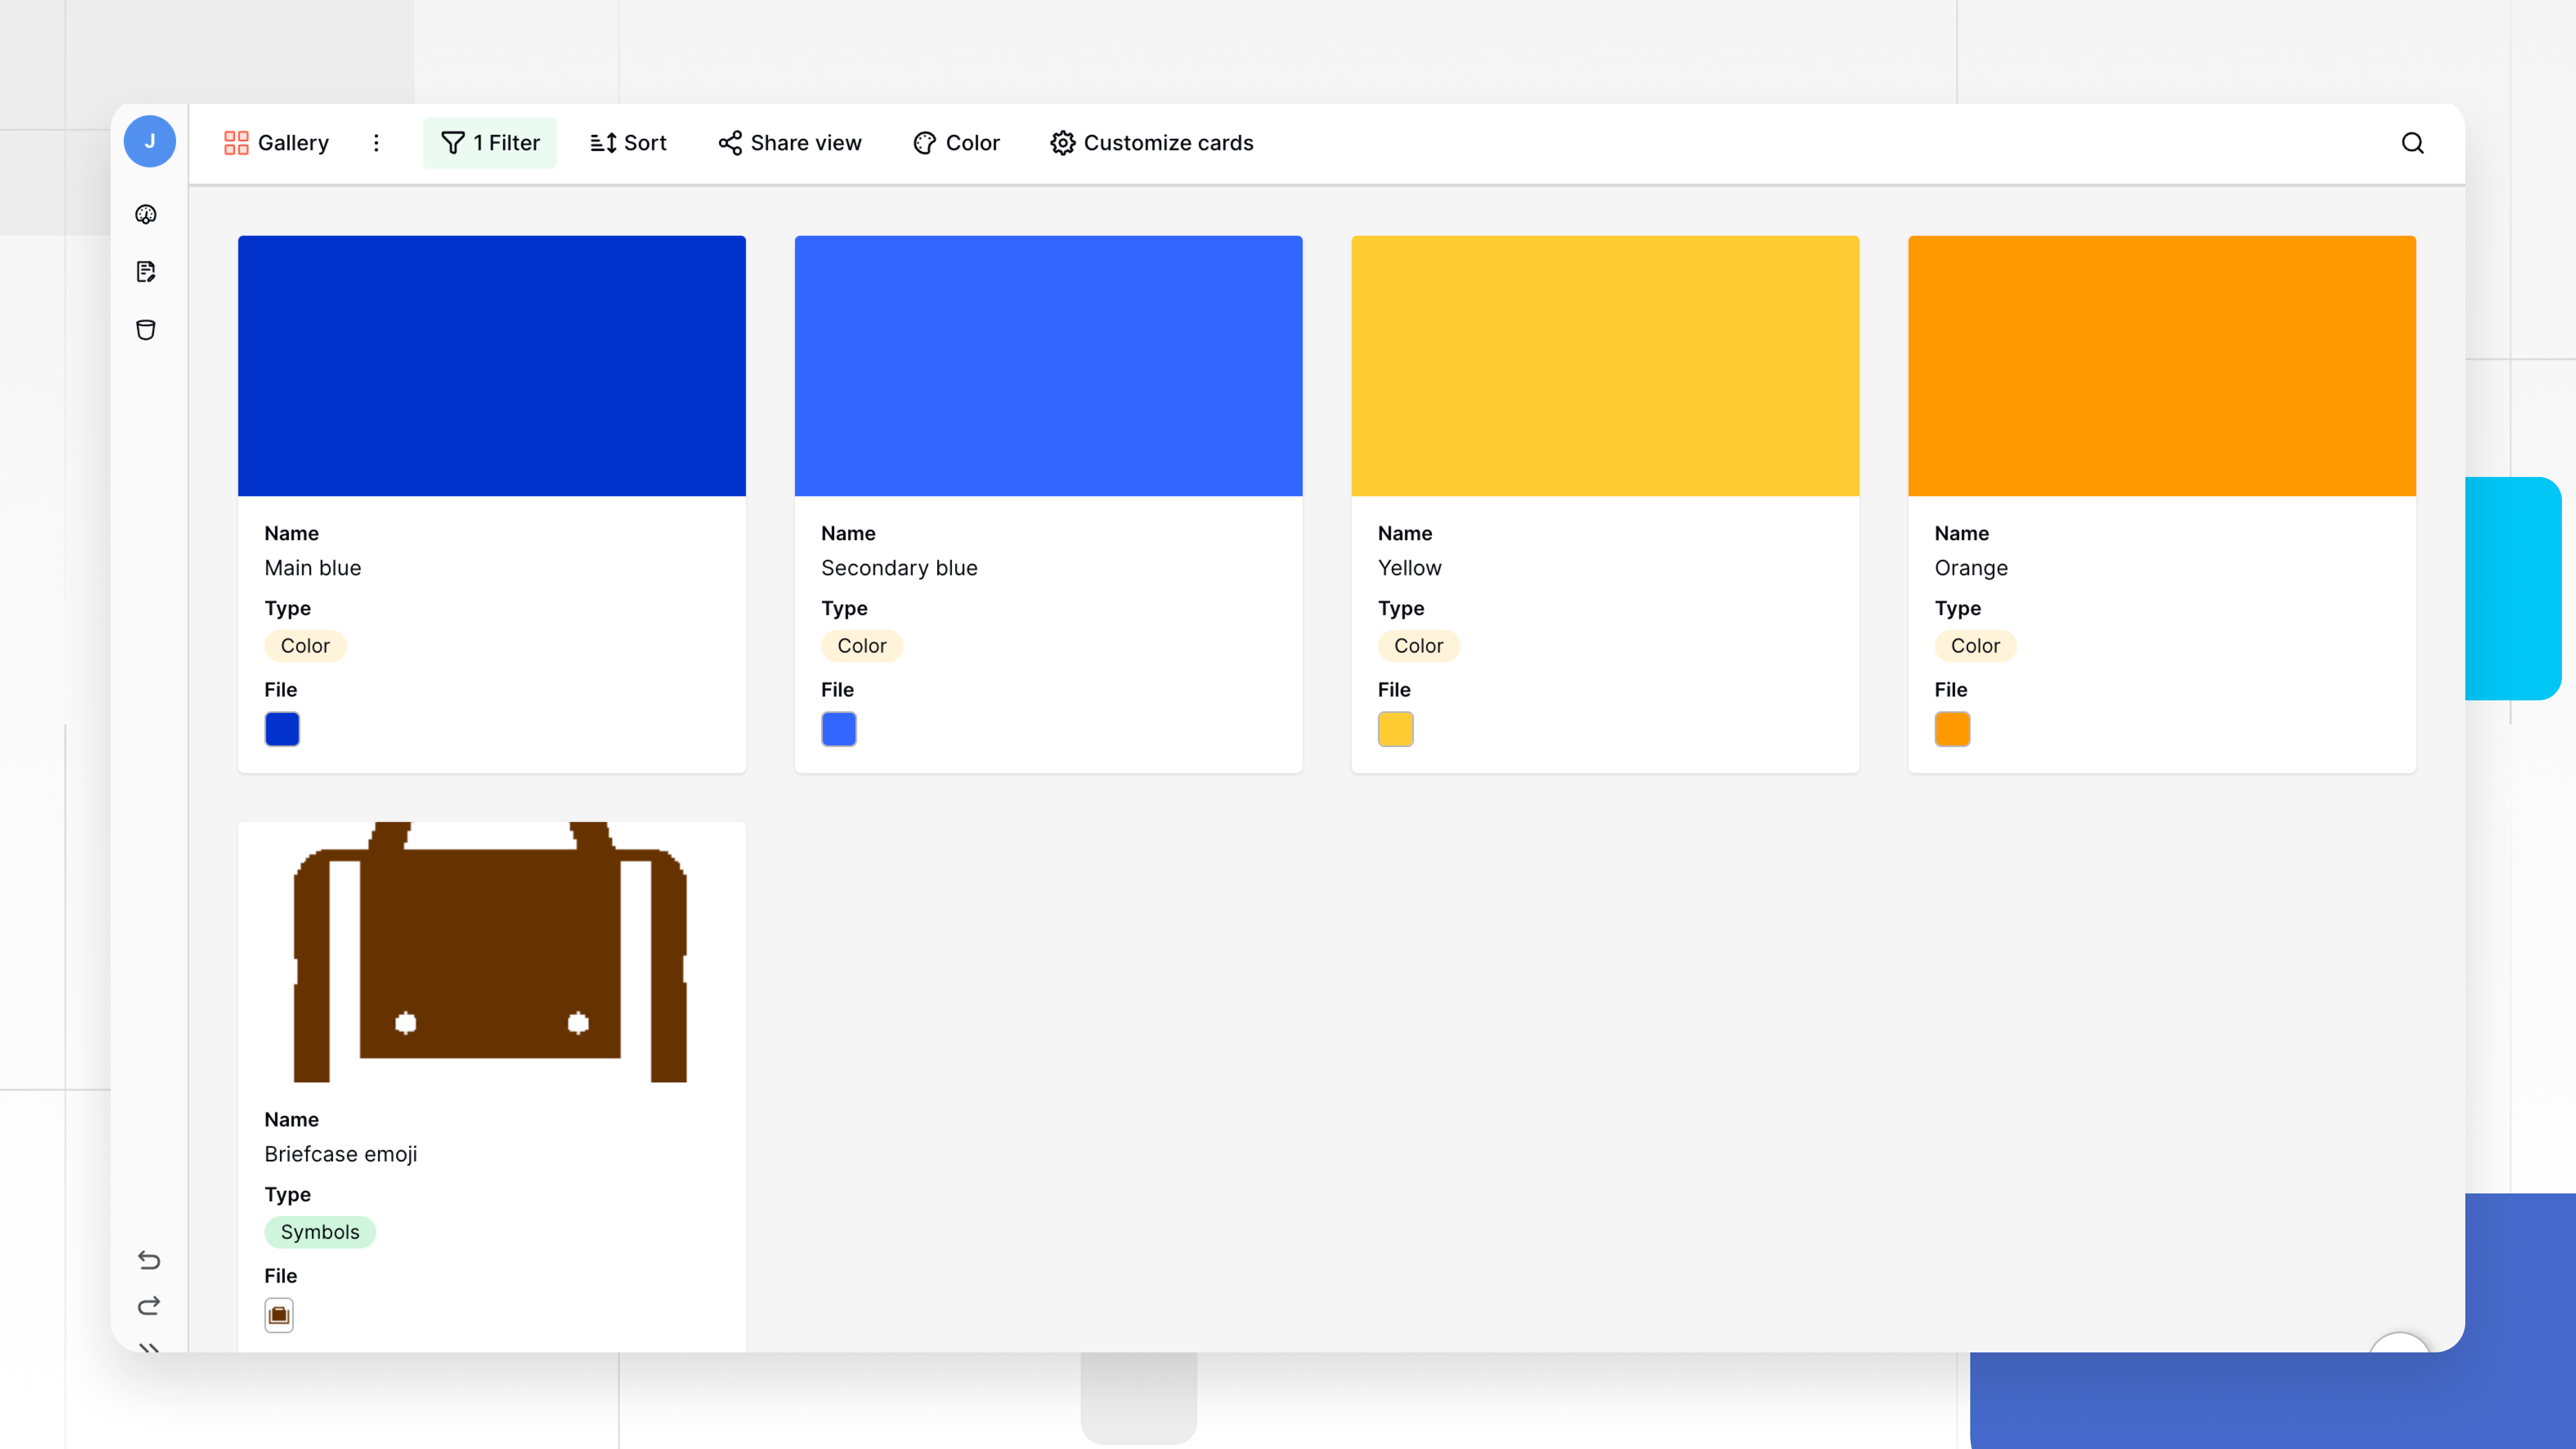Open the three-dot menu next to Gallery
This screenshot has height=1449, width=2576.
[x=377, y=143]
